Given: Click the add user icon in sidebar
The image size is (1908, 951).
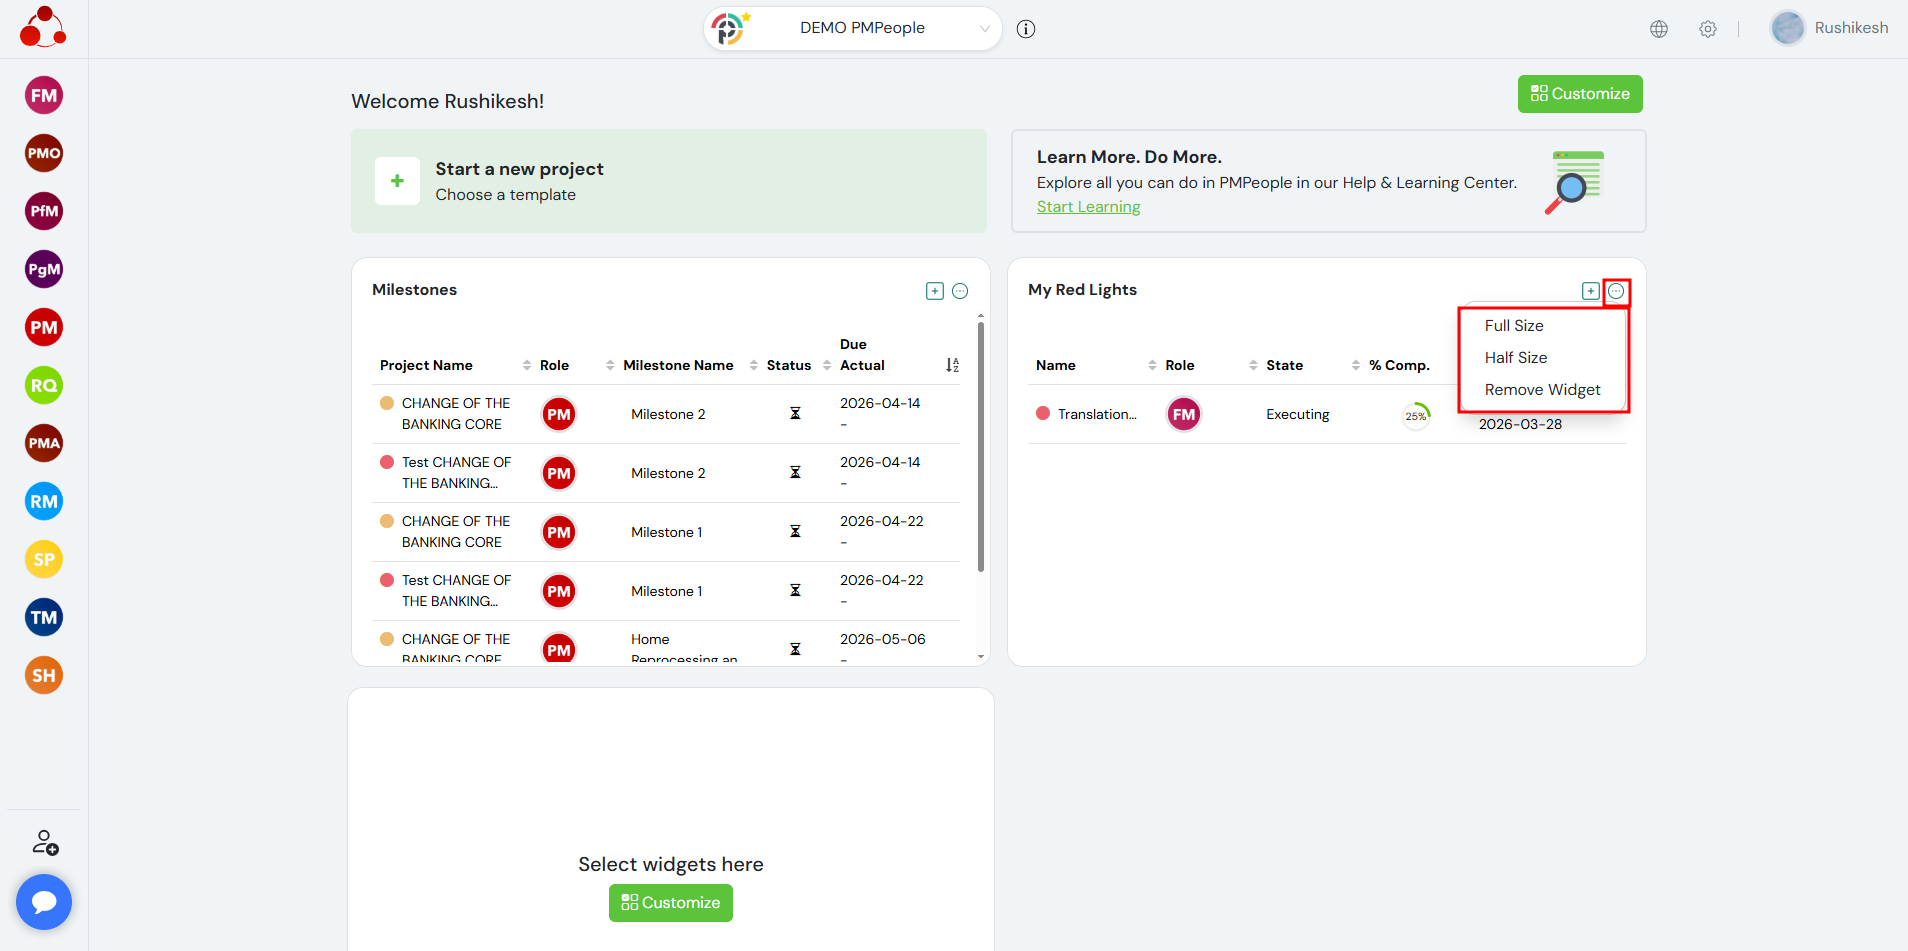Looking at the screenshot, I should 45,842.
